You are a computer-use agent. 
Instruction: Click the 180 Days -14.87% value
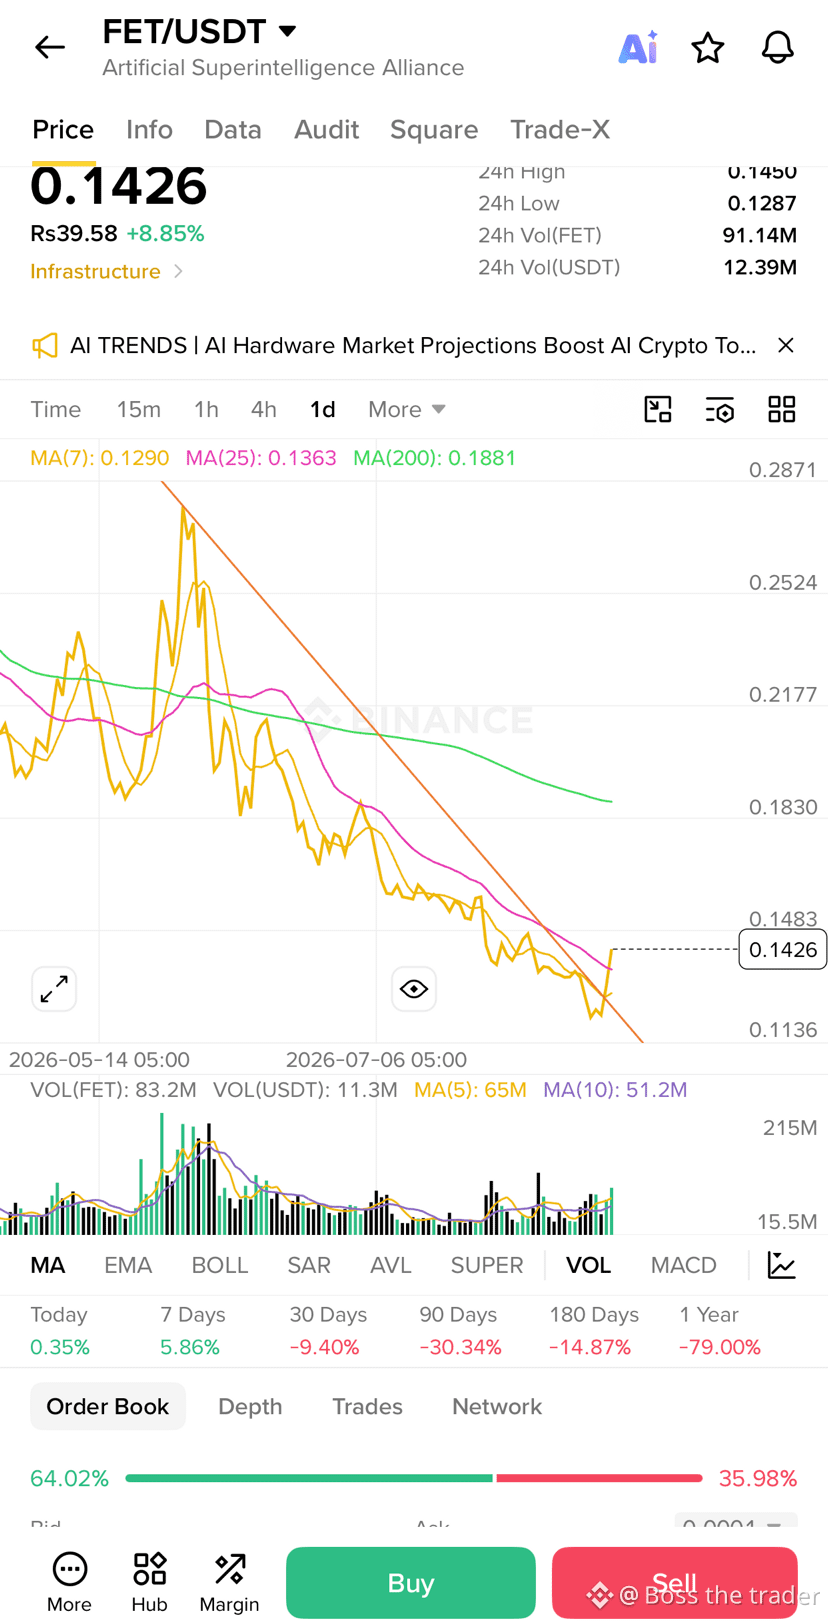point(590,1348)
